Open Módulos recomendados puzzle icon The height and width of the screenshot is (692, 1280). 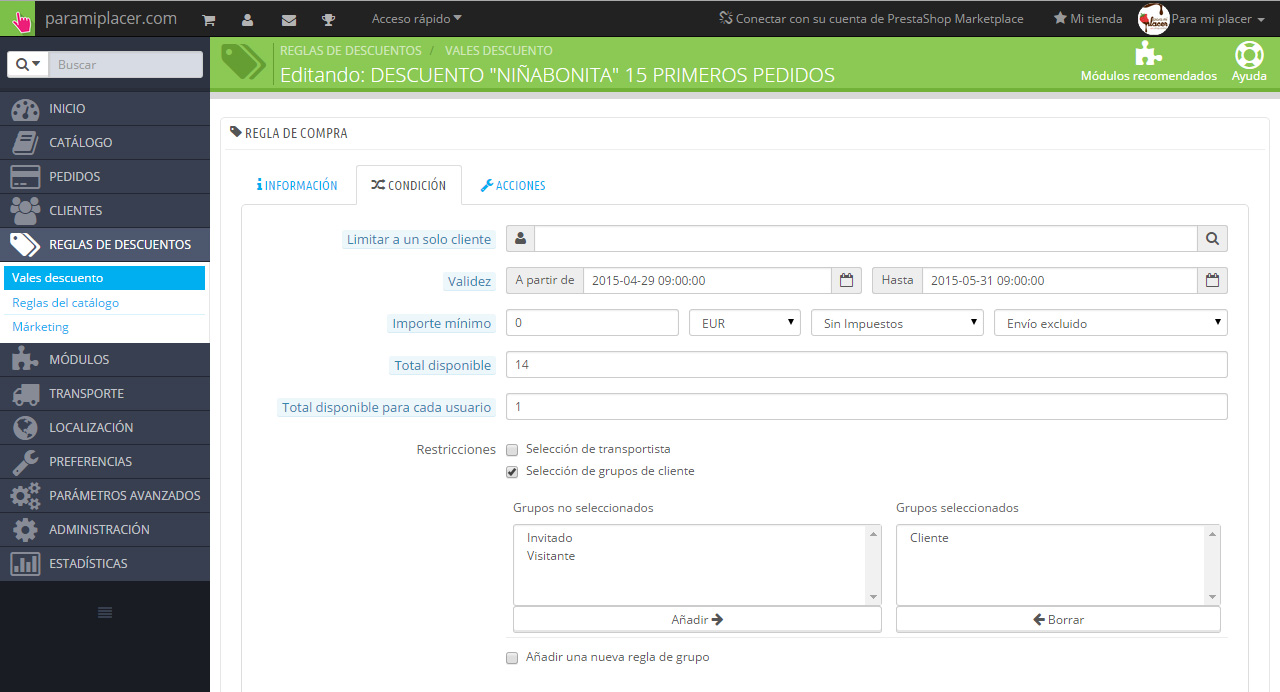pos(1148,54)
